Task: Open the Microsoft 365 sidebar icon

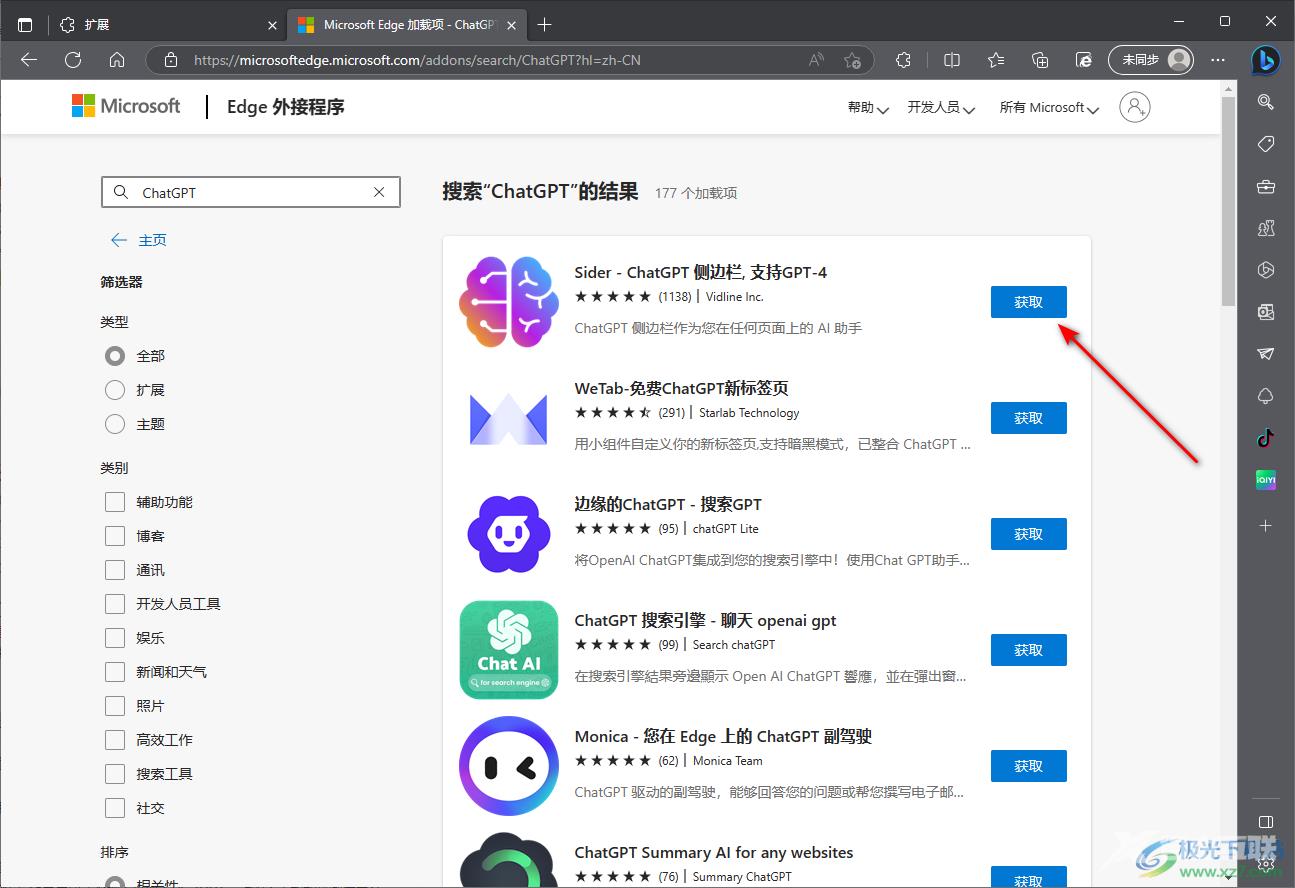Action: point(1265,270)
